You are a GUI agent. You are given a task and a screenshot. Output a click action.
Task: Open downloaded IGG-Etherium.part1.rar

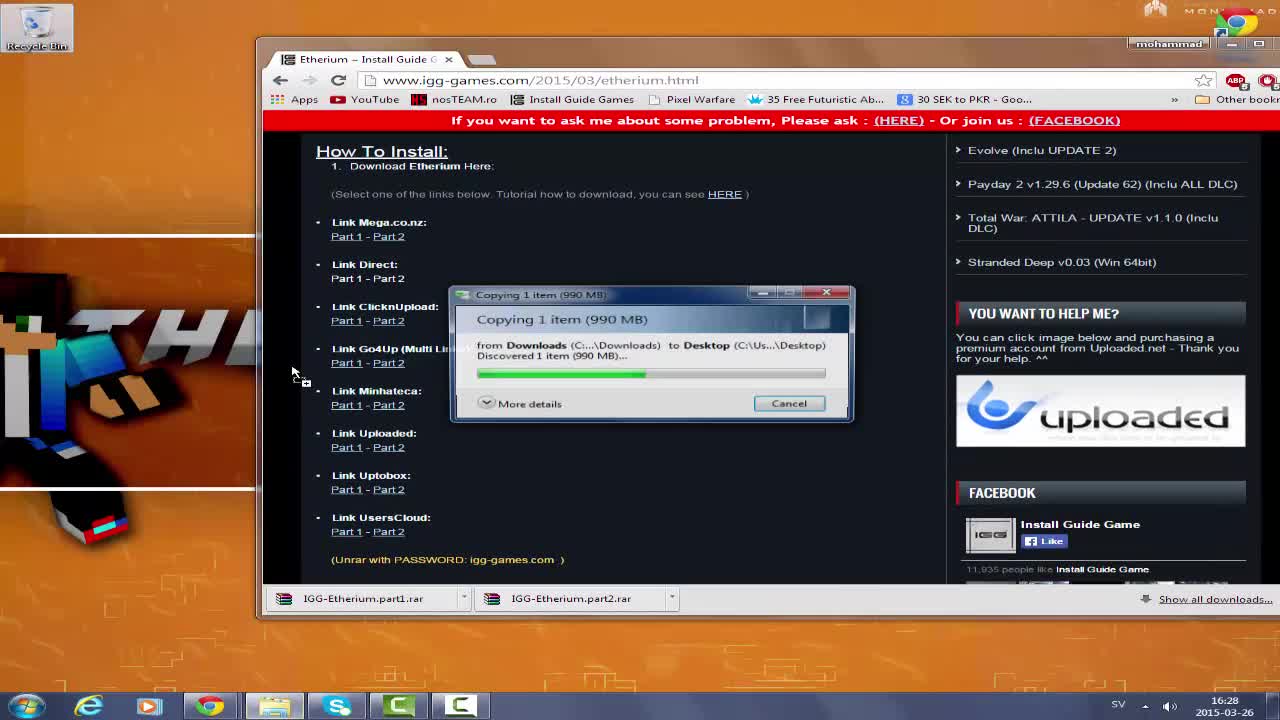click(361, 599)
